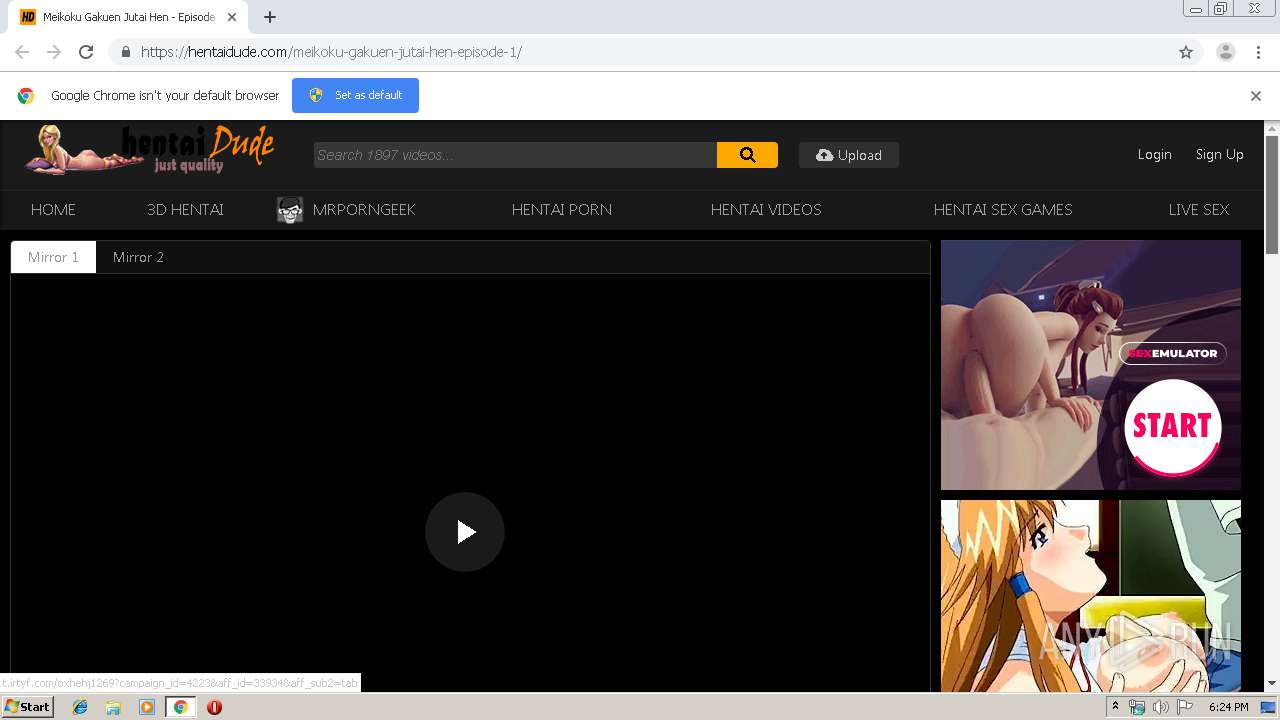The height and width of the screenshot is (720, 1280).
Task: Click the MrPornGeek glasses icon
Action: (x=290, y=210)
